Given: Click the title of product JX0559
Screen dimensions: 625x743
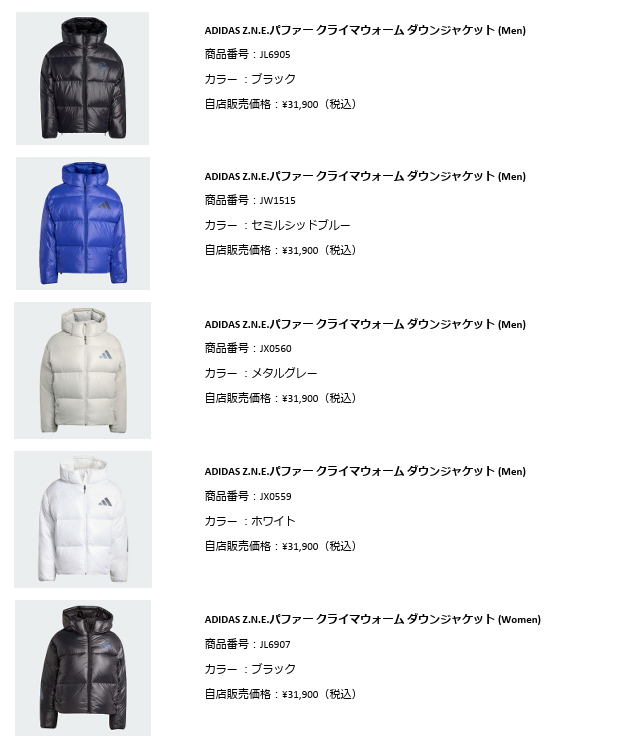Looking at the screenshot, I should [365, 471].
